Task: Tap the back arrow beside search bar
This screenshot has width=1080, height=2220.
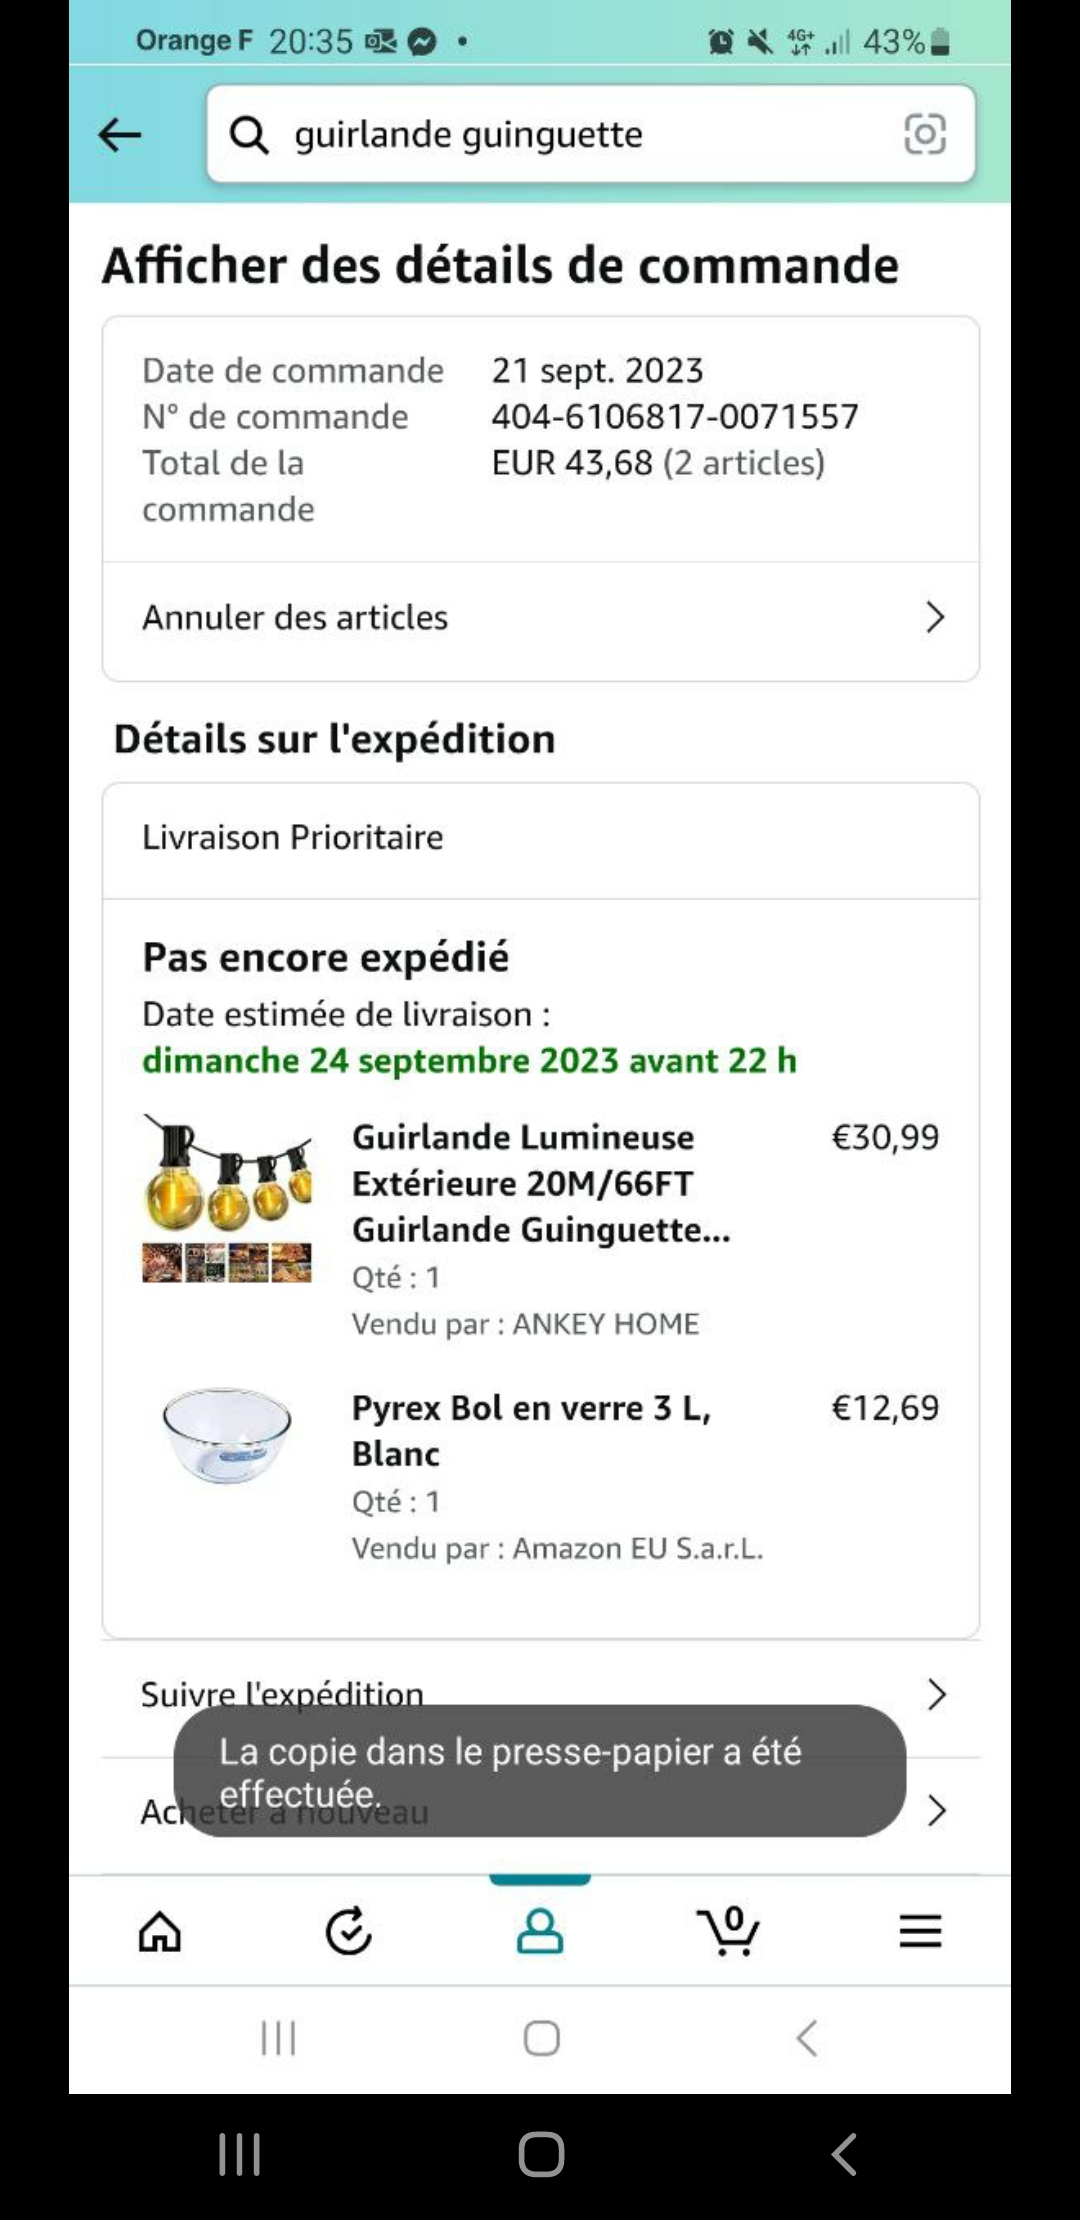Action: point(120,134)
